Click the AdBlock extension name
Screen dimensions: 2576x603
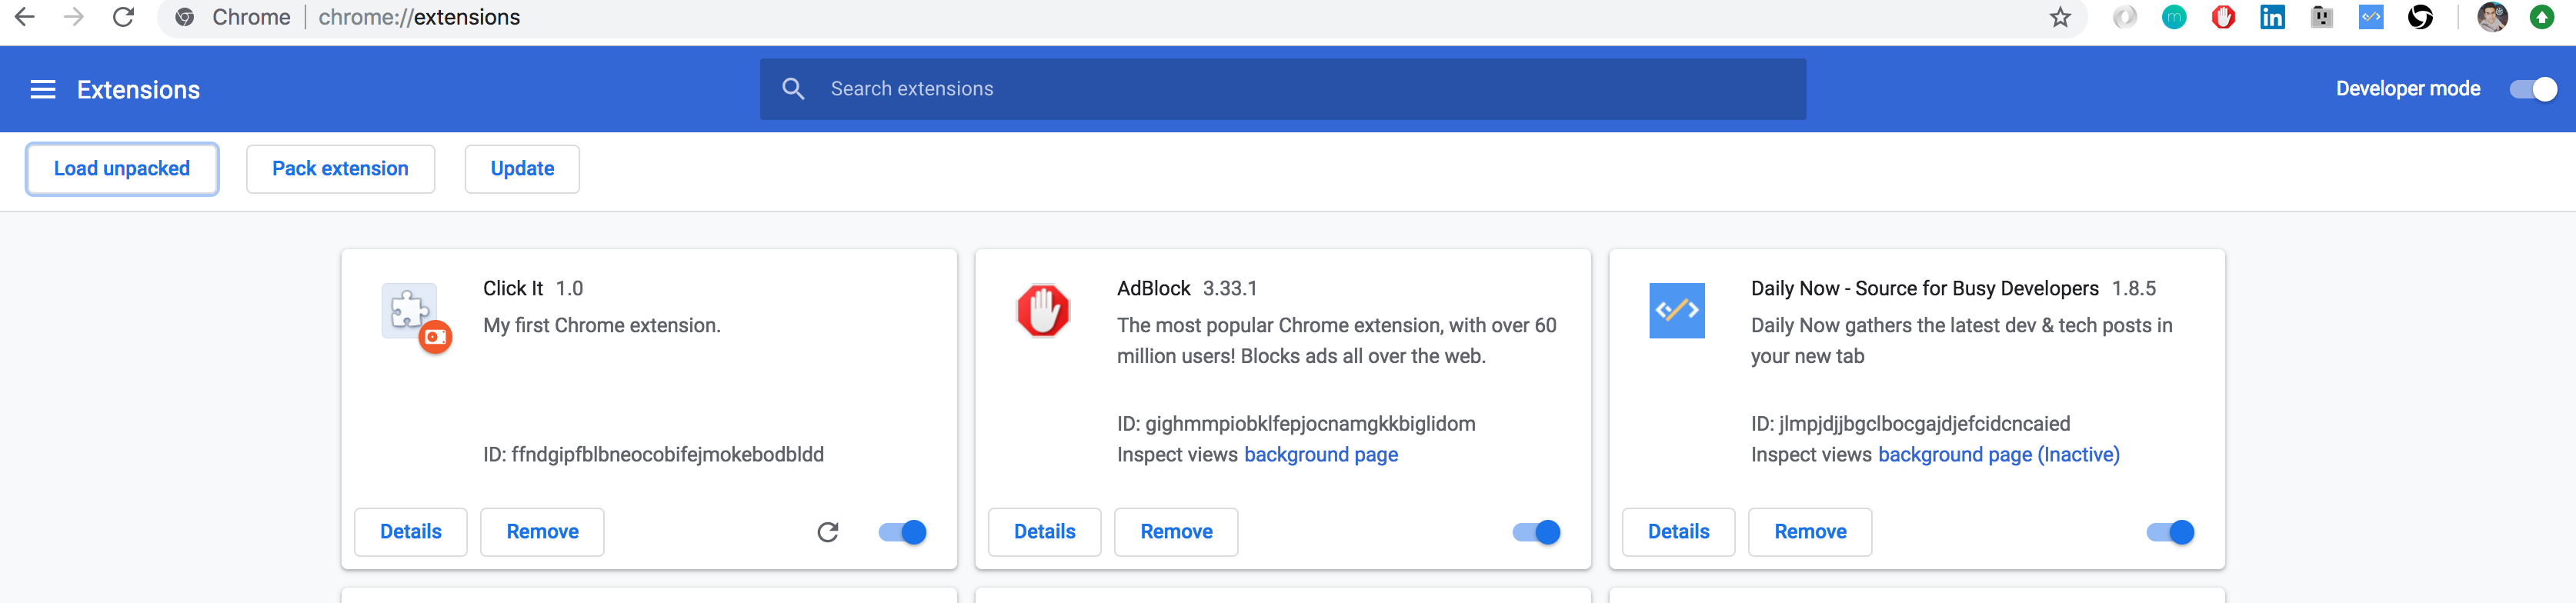pyautogui.click(x=1154, y=289)
